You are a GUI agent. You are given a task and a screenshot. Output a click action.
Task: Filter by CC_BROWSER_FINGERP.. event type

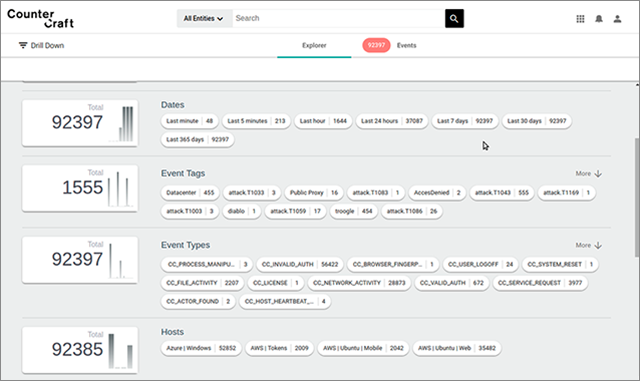pos(393,265)
